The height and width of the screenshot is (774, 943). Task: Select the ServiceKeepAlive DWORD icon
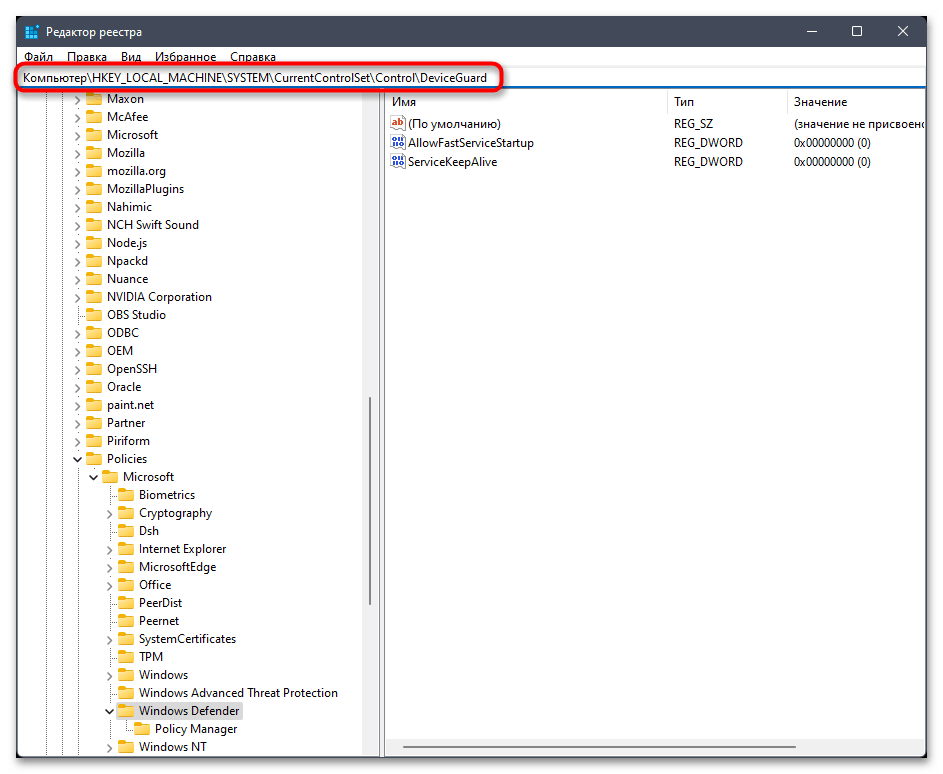coord(398,161)
